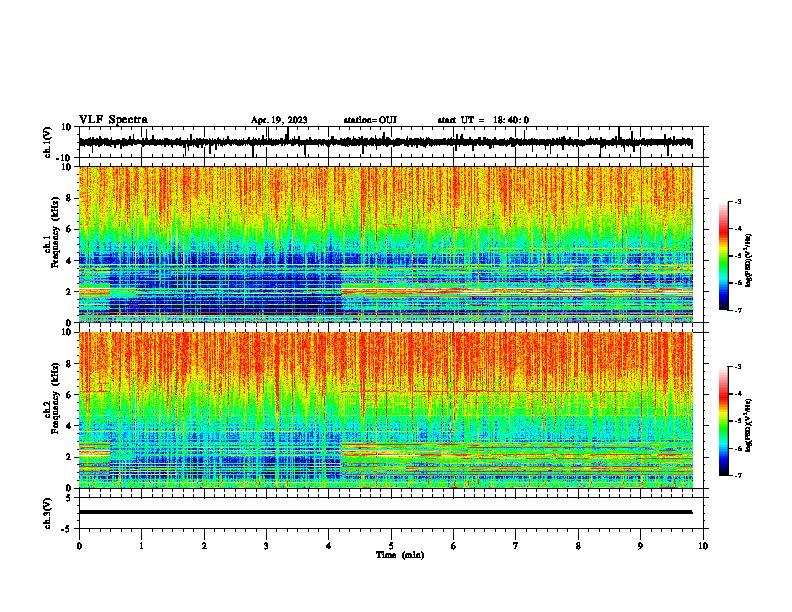This screenshot has width=792, height=612.
Task: Click the 6 kHz tick on ch.1 frequency axis
Action: pyautogui.click(x=69, y=229)
